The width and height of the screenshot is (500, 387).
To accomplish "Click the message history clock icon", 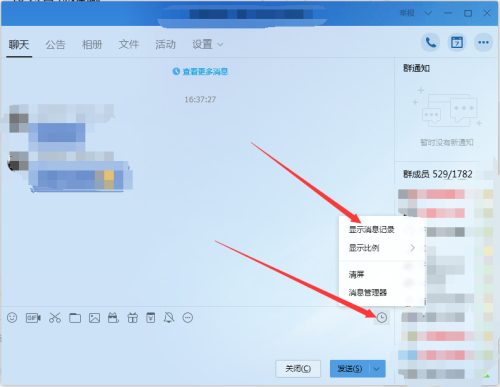I will pos(382,318).
